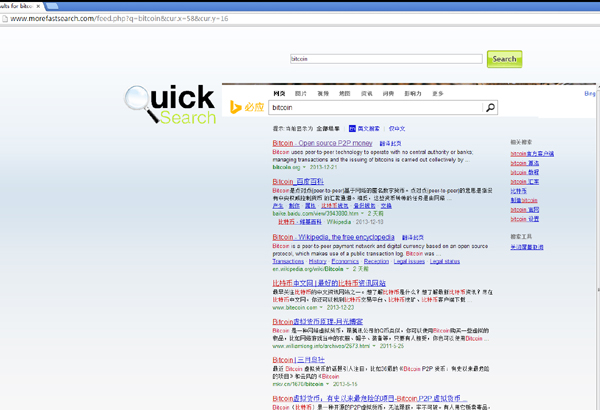
Task: Switch to the 图片 images tab
Action: 301,93
